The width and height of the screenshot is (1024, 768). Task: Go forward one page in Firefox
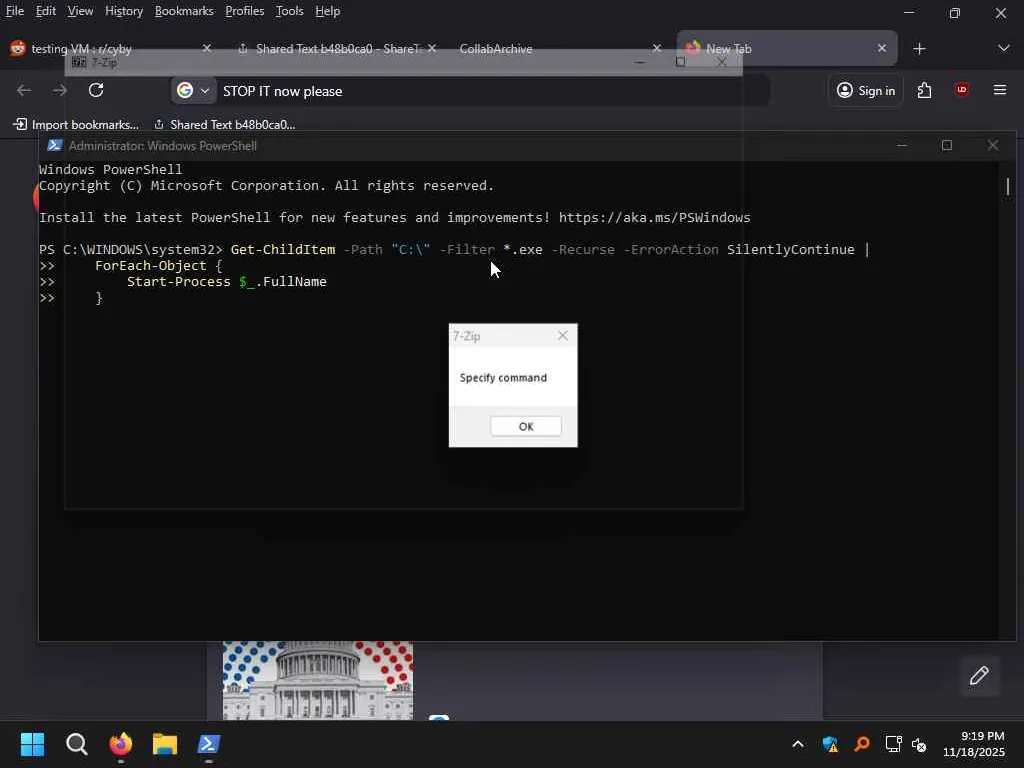pyautogui.click(x=59, y=90)
